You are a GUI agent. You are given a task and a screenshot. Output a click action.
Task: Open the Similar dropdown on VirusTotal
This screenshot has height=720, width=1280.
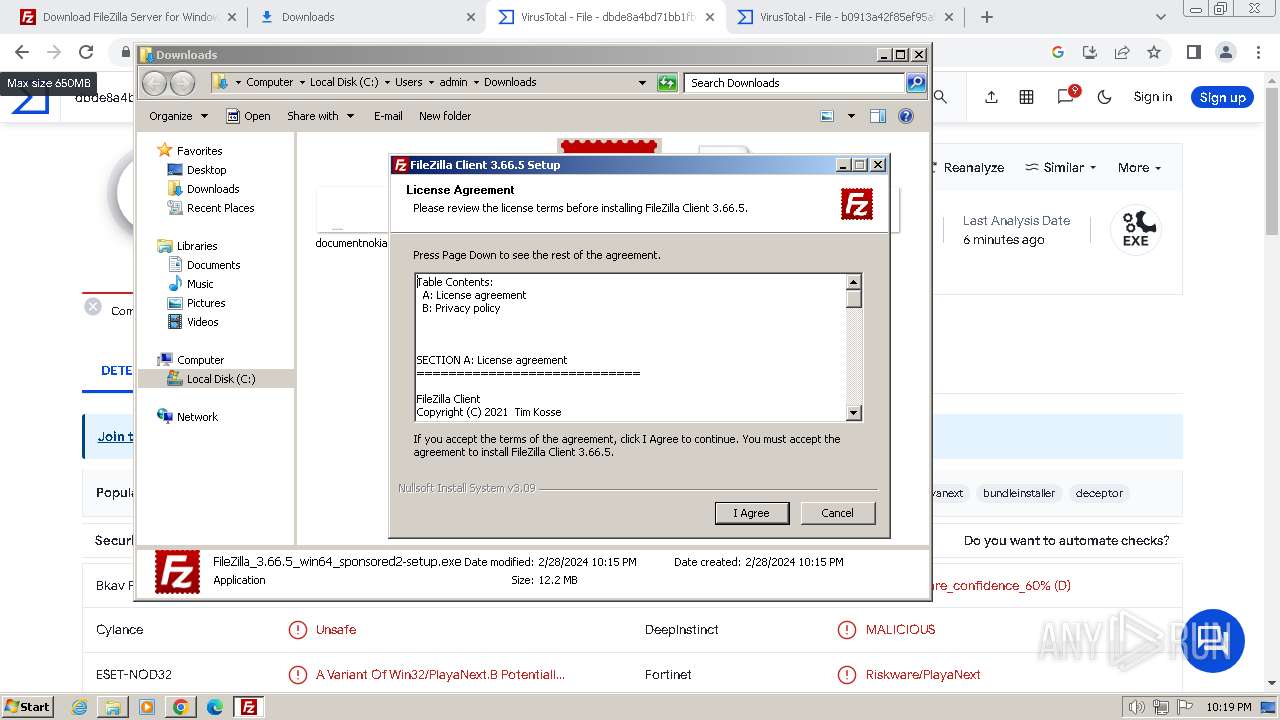coord(1061,168)
